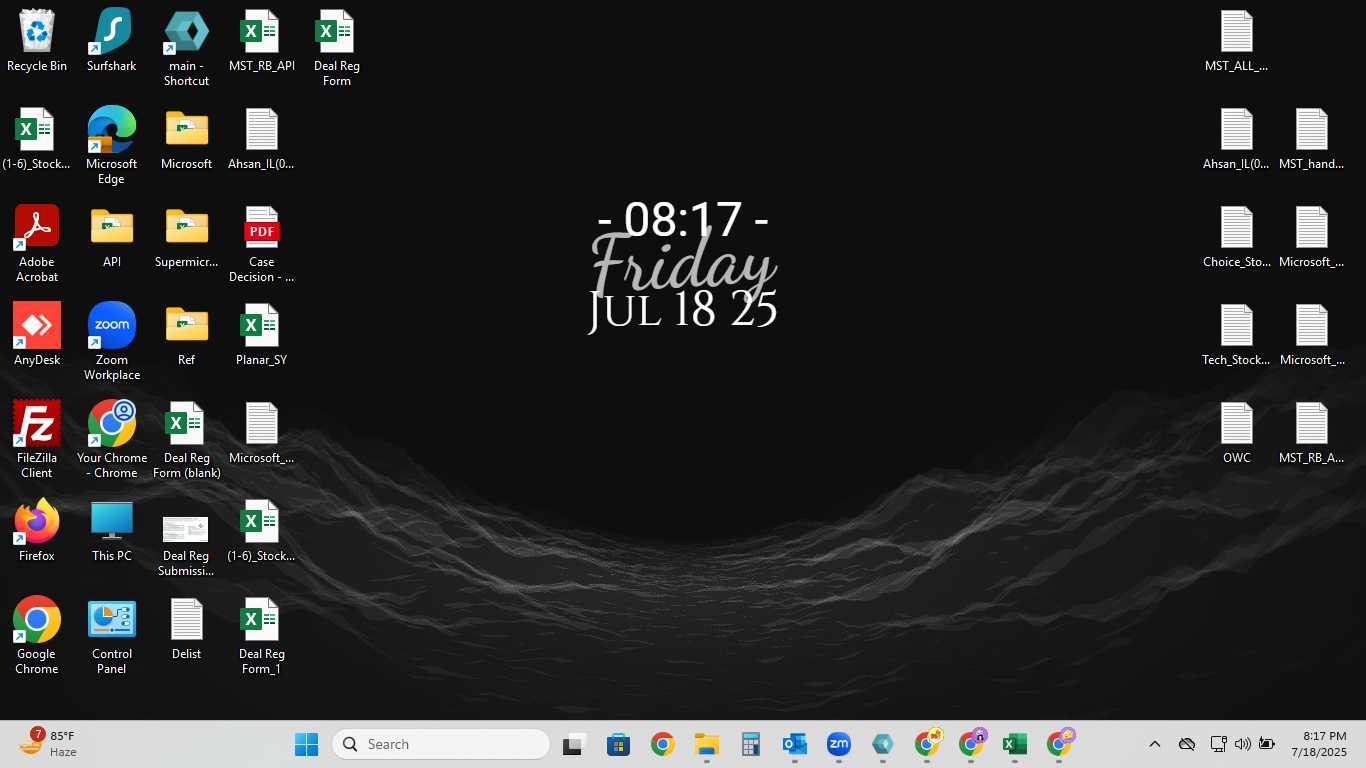Select the Tech_Stock... text file
1366x768 pixels.
coord(1237,335)
